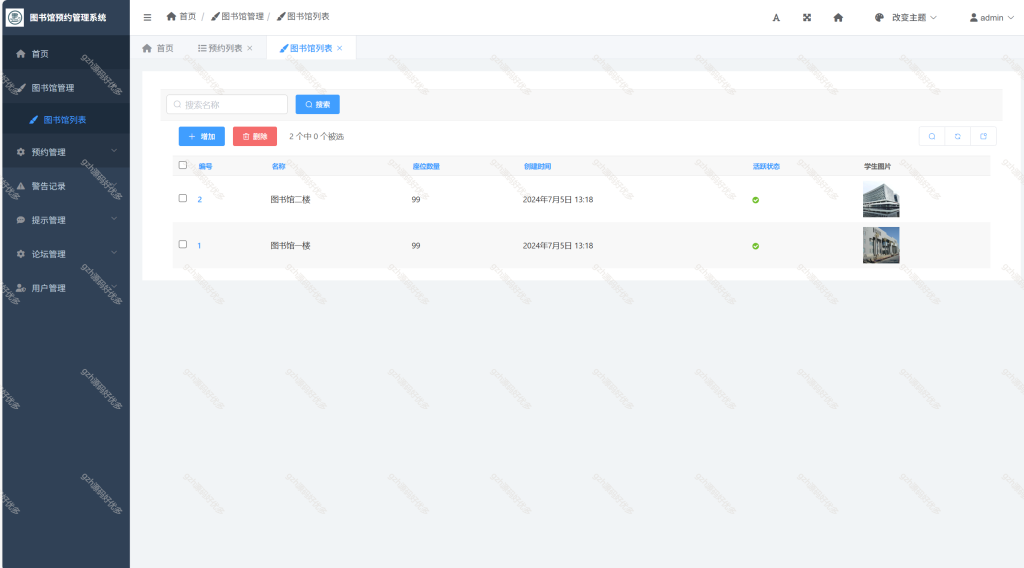This screenshot has width=1024, height=568.
Task: Click the palette icon beside 改变主题
Action: pyautogui.click(x=879, y=18)
